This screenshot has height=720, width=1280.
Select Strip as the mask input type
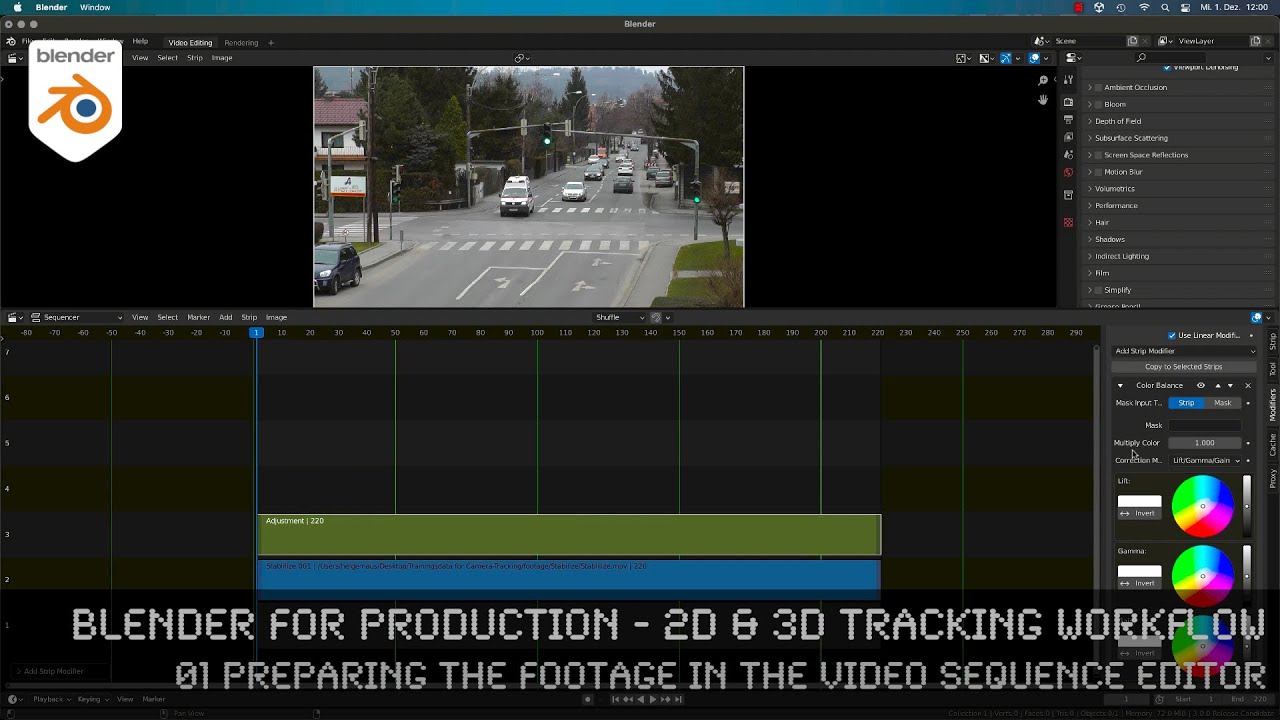click(1186, 403)
